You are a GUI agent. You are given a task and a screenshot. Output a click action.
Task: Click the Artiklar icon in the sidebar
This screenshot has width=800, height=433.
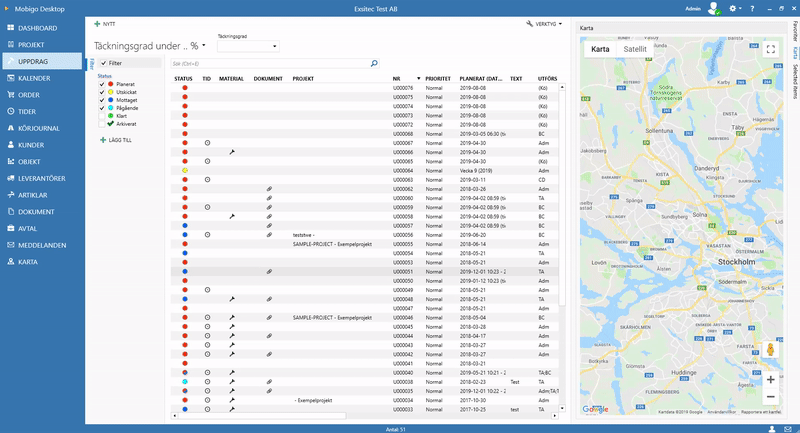pos(11,195)
